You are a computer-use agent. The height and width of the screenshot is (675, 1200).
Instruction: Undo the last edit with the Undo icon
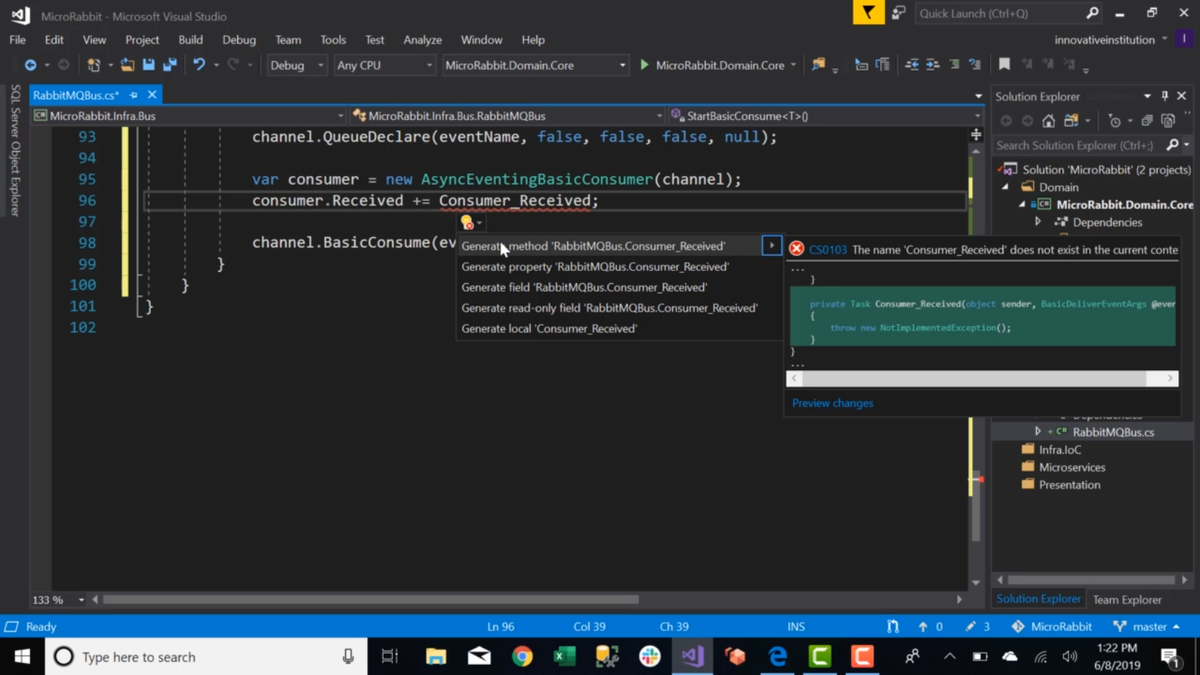coord(199,65)
